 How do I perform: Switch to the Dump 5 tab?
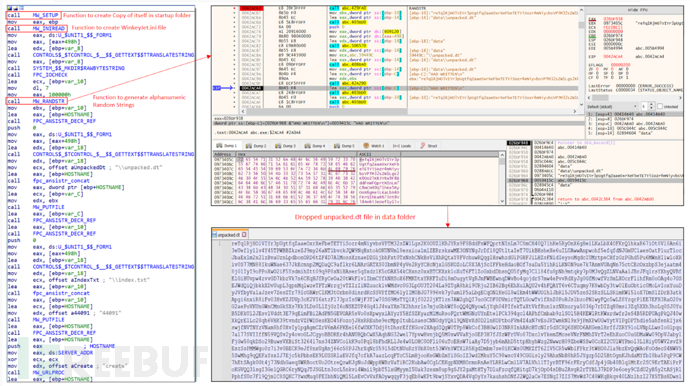[x=344, y=146]
